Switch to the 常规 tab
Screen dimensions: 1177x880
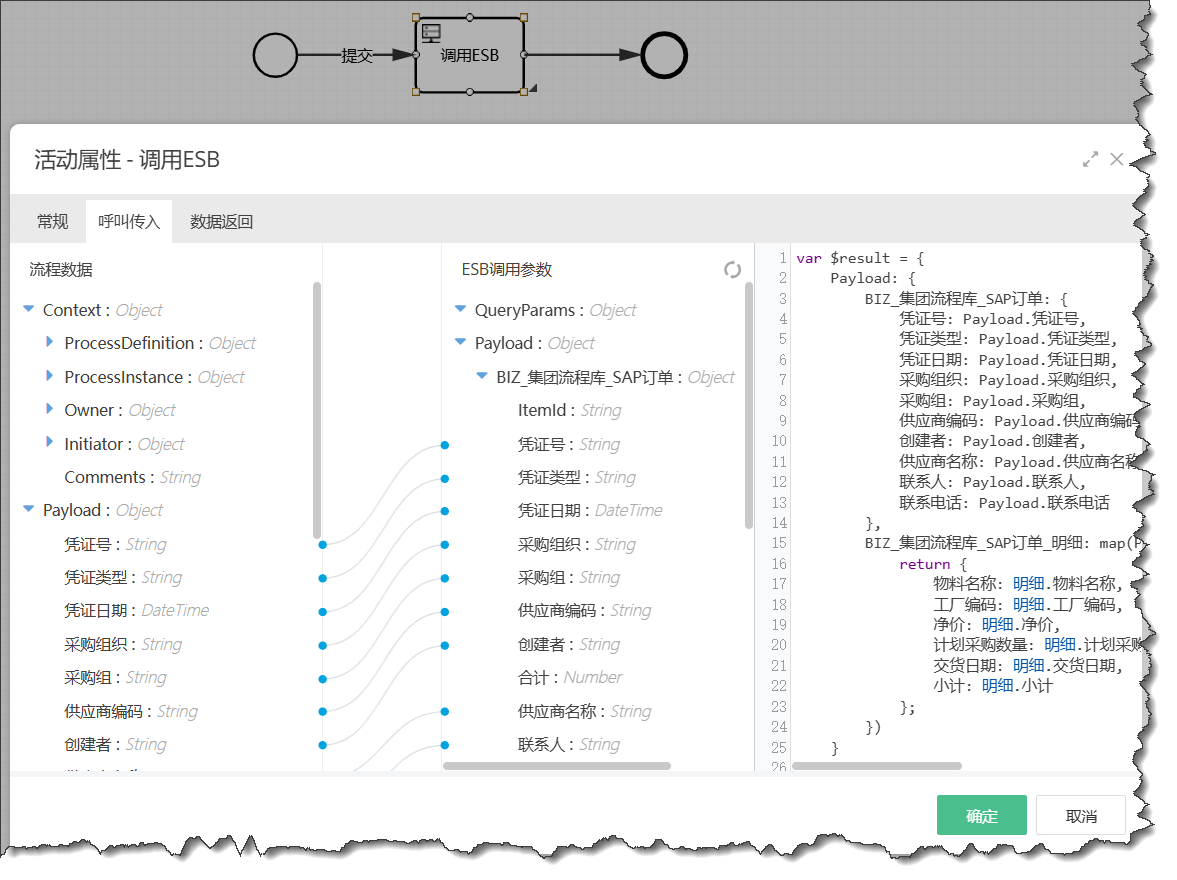[52, 222]
